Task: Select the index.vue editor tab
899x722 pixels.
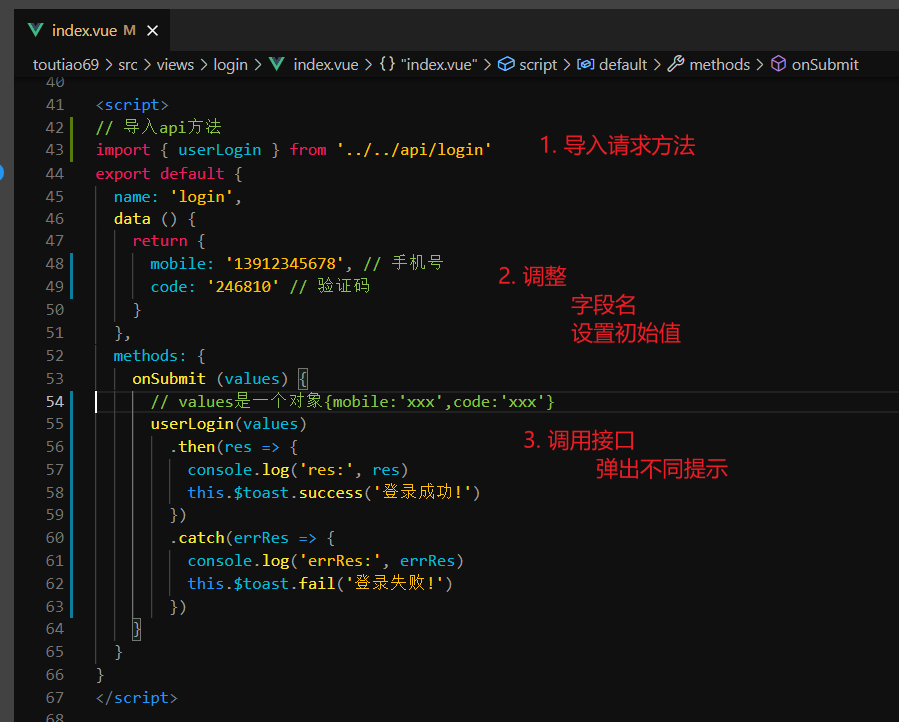Action: (x=92, y=30)
